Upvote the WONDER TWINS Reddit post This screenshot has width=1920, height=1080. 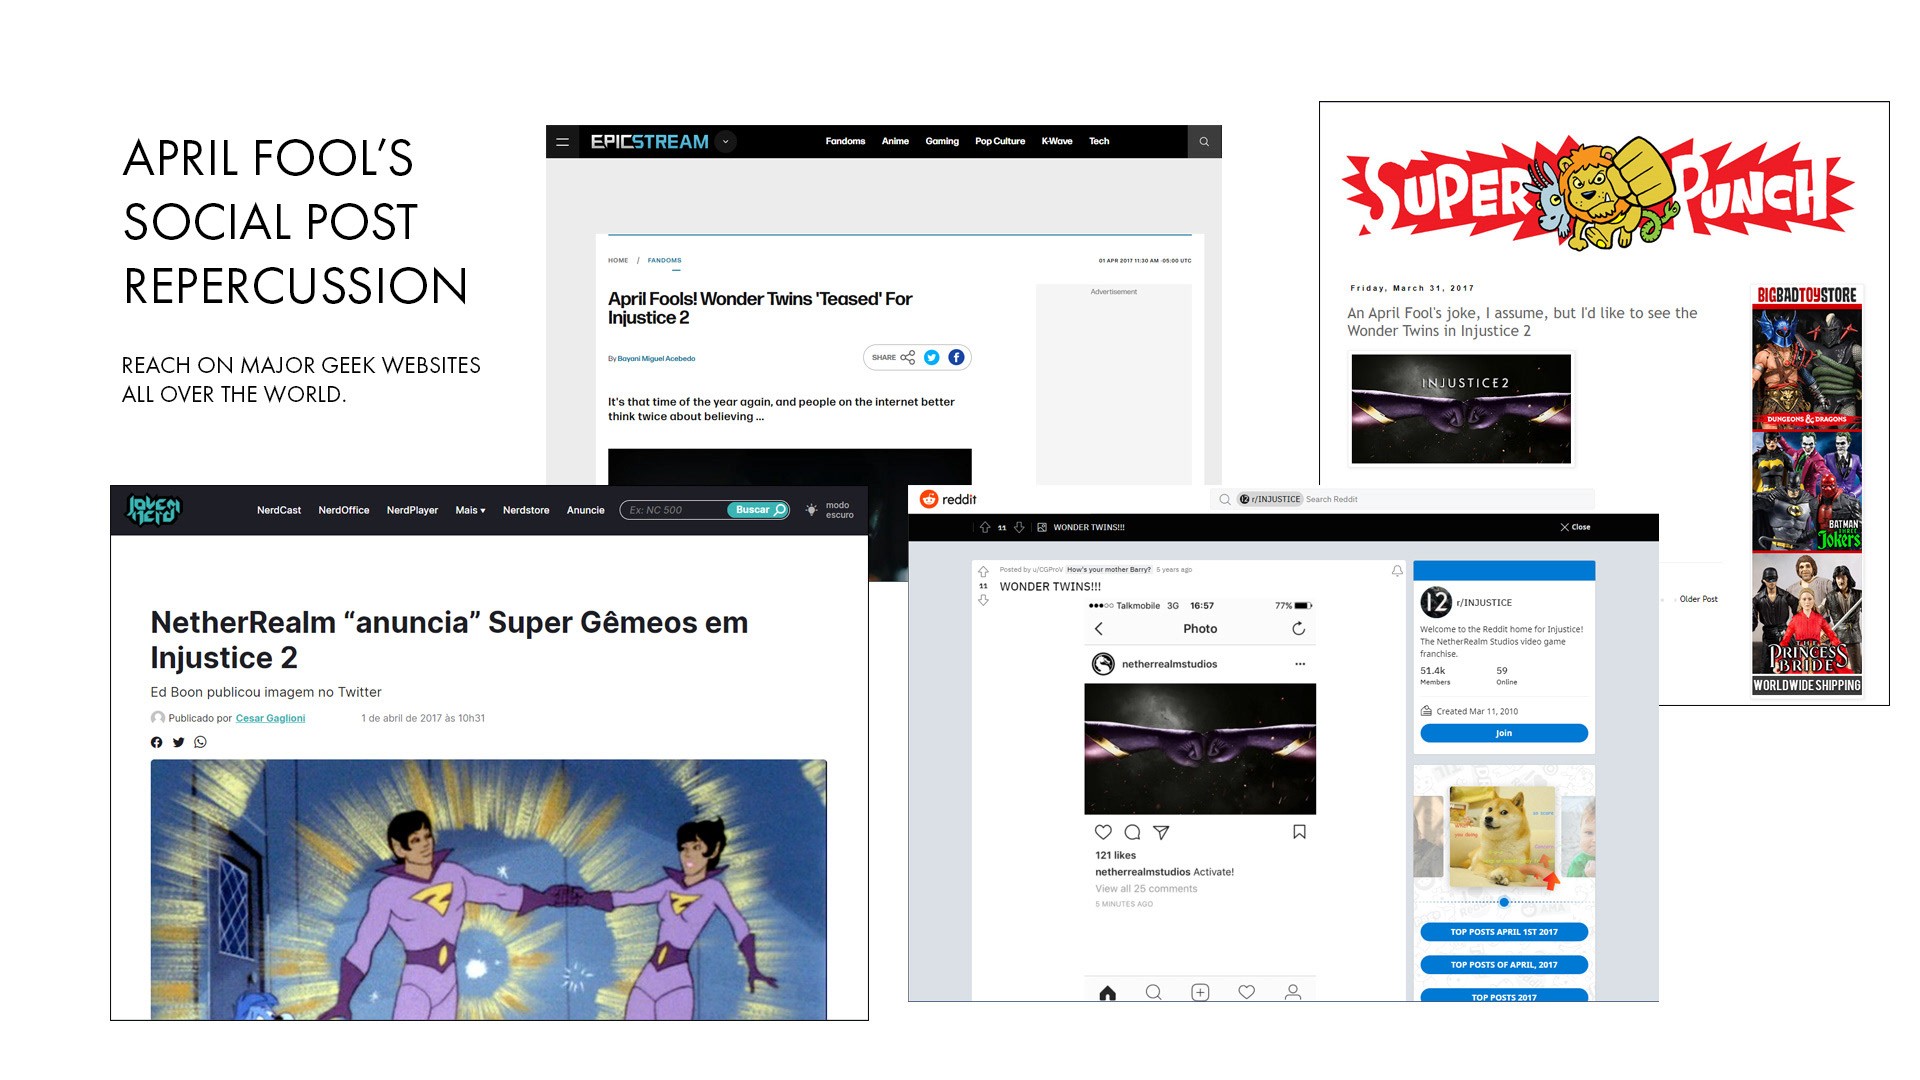983,571
